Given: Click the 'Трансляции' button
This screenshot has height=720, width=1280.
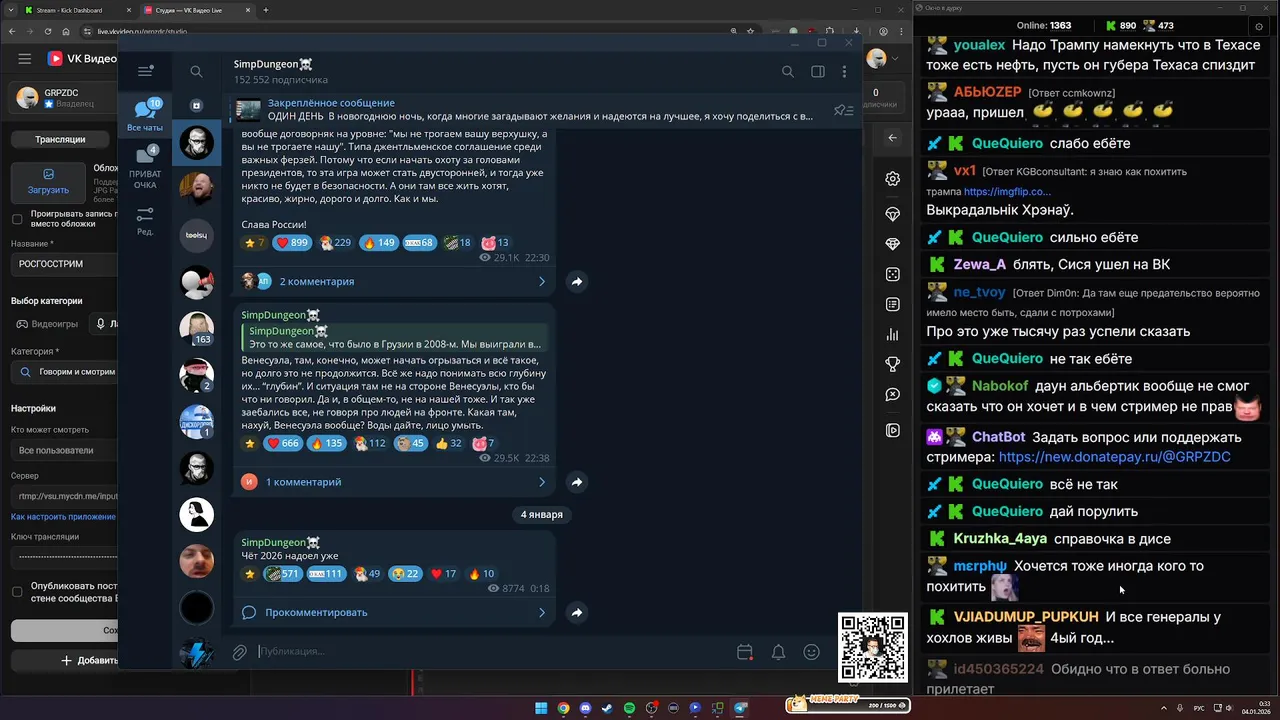Looking at the screenshot, I should 60,139.
